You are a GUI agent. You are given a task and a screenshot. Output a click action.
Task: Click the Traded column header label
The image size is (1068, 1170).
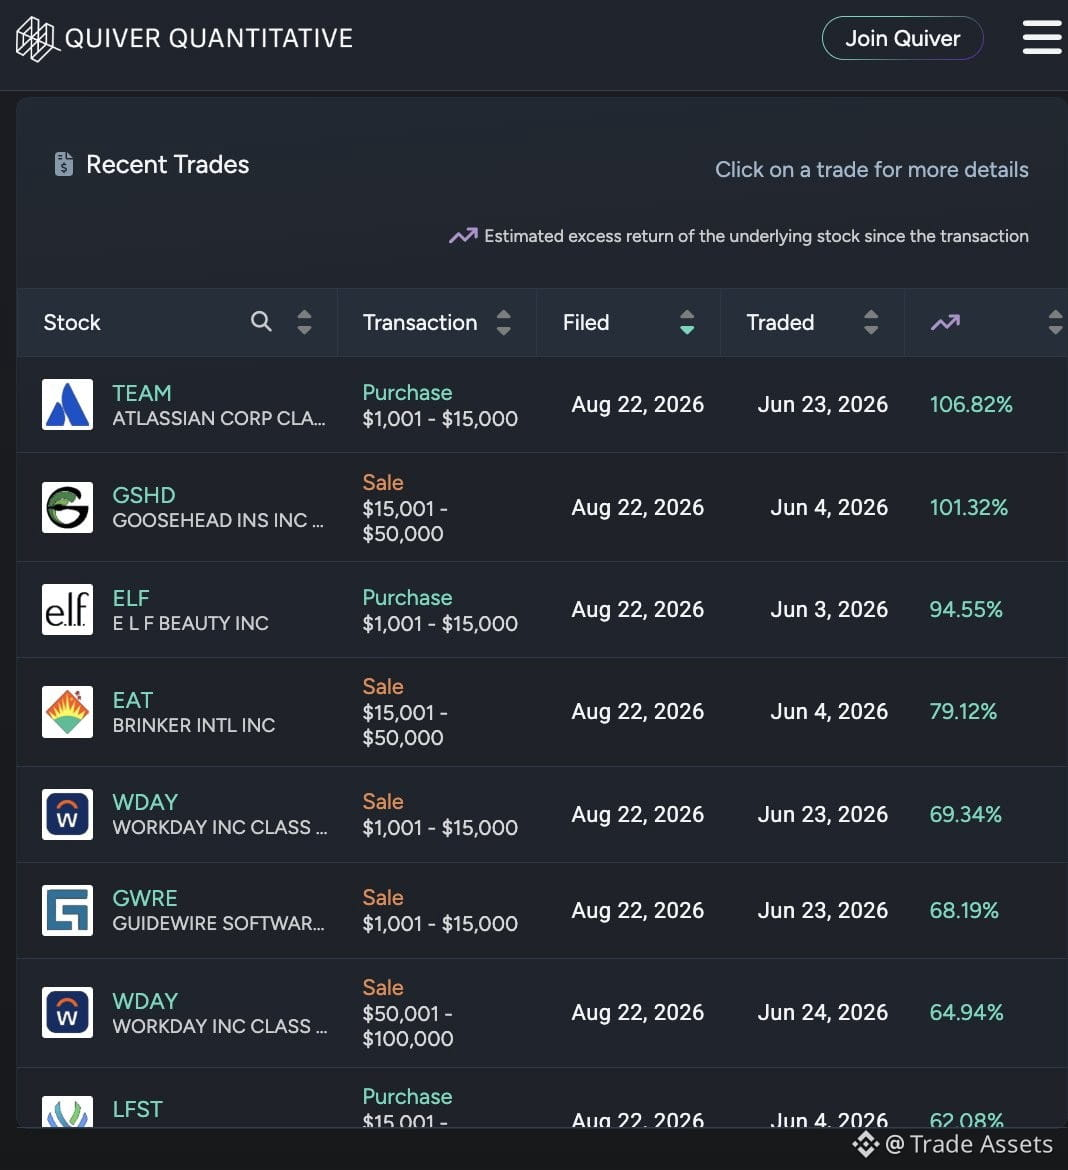coord(780,322)
